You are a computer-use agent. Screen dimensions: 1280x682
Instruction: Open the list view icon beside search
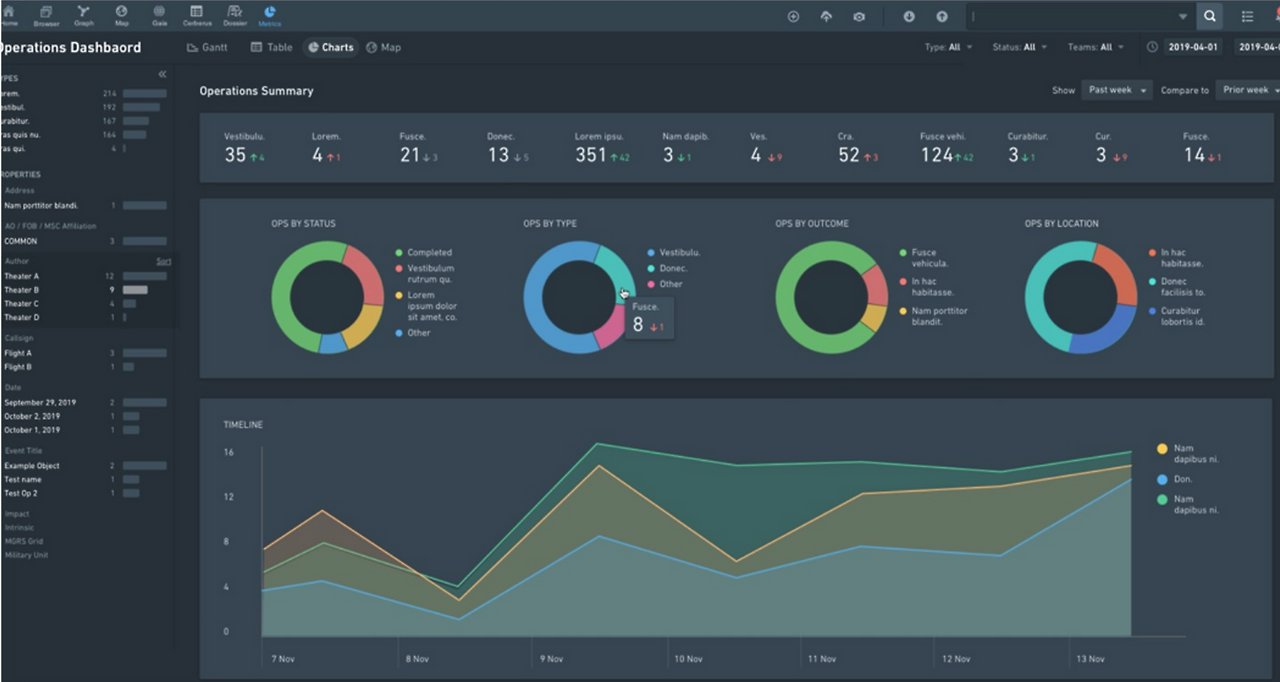point(1247,16)
